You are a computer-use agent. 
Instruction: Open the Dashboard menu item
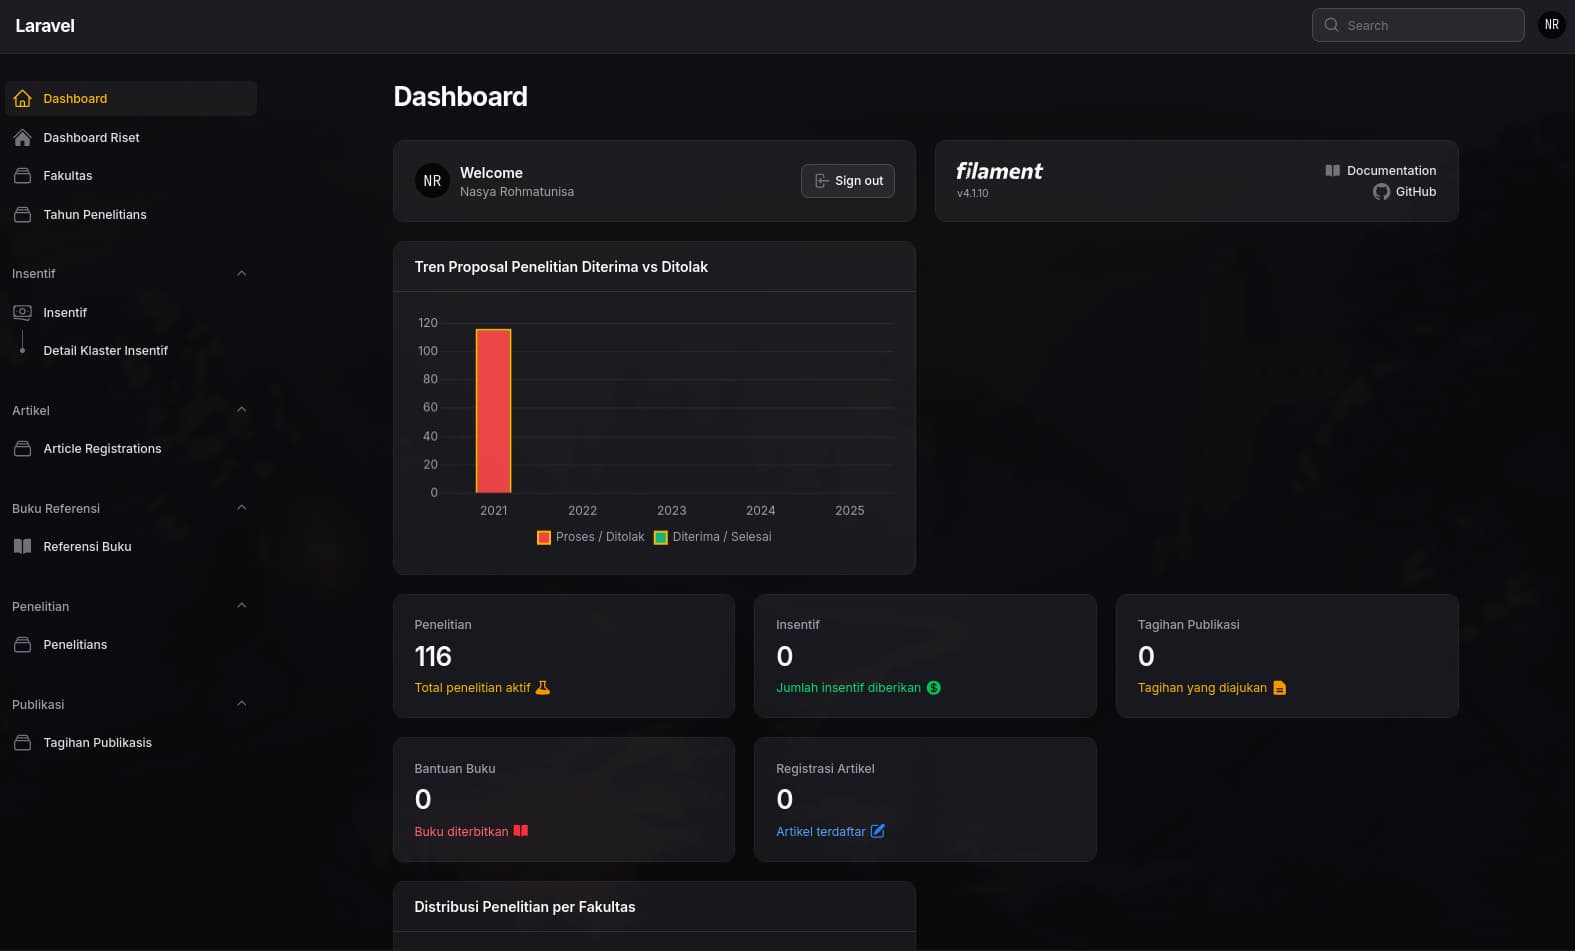[x=131, y=98]
